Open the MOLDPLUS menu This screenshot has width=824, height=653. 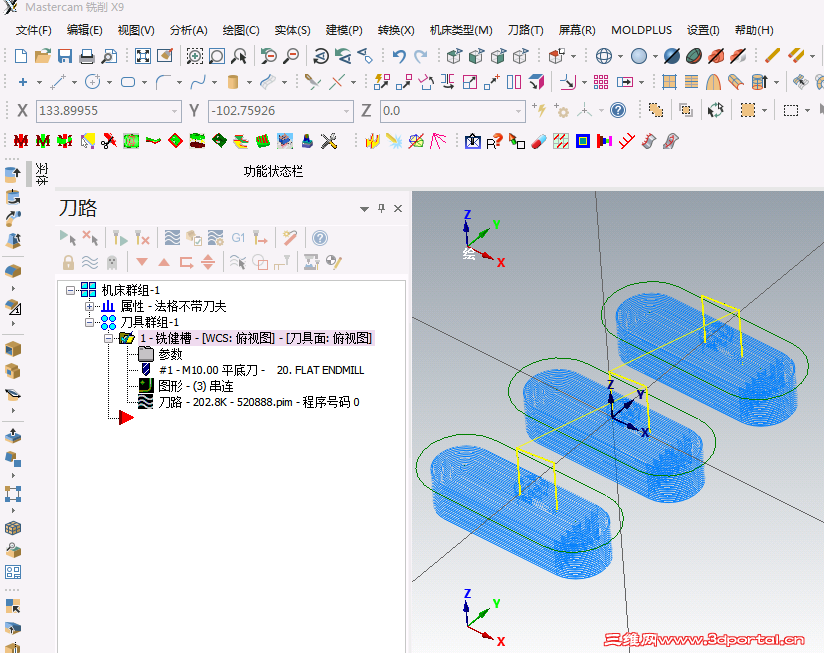pyautogui.click(x=641, y=30)
